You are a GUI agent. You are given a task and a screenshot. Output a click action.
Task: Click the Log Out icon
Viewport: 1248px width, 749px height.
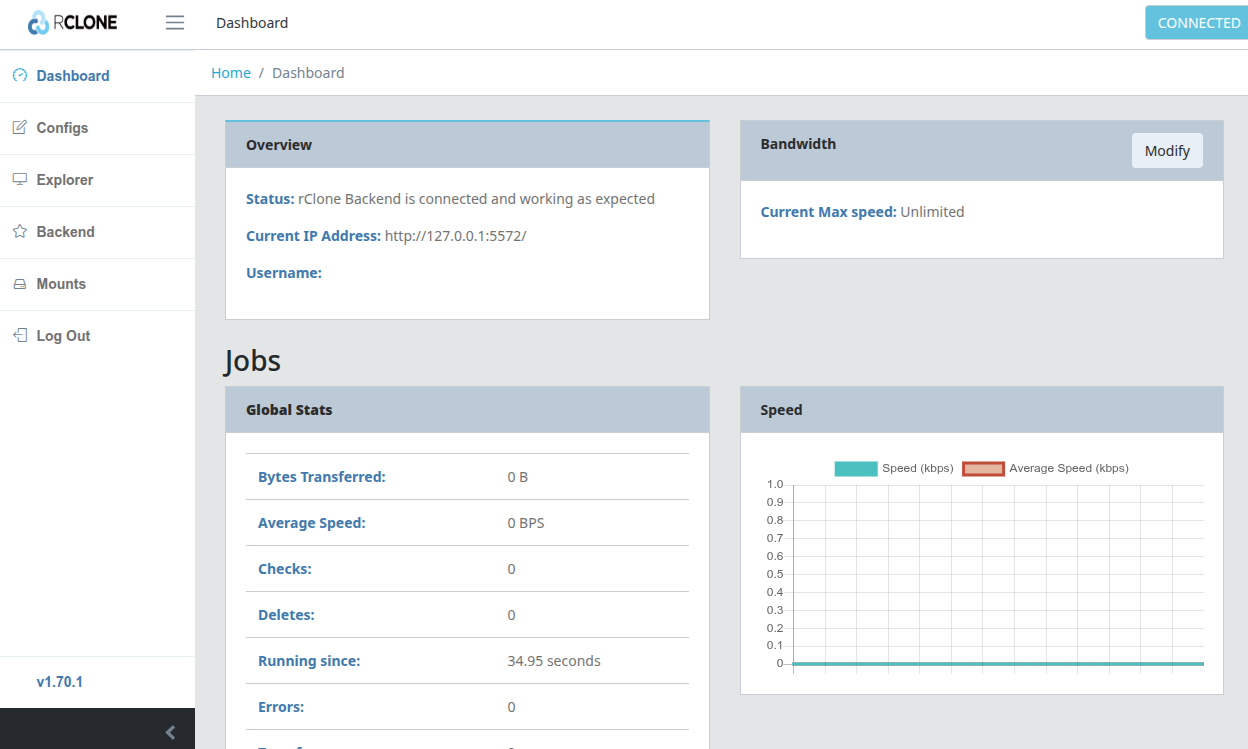tap(19, 335)
